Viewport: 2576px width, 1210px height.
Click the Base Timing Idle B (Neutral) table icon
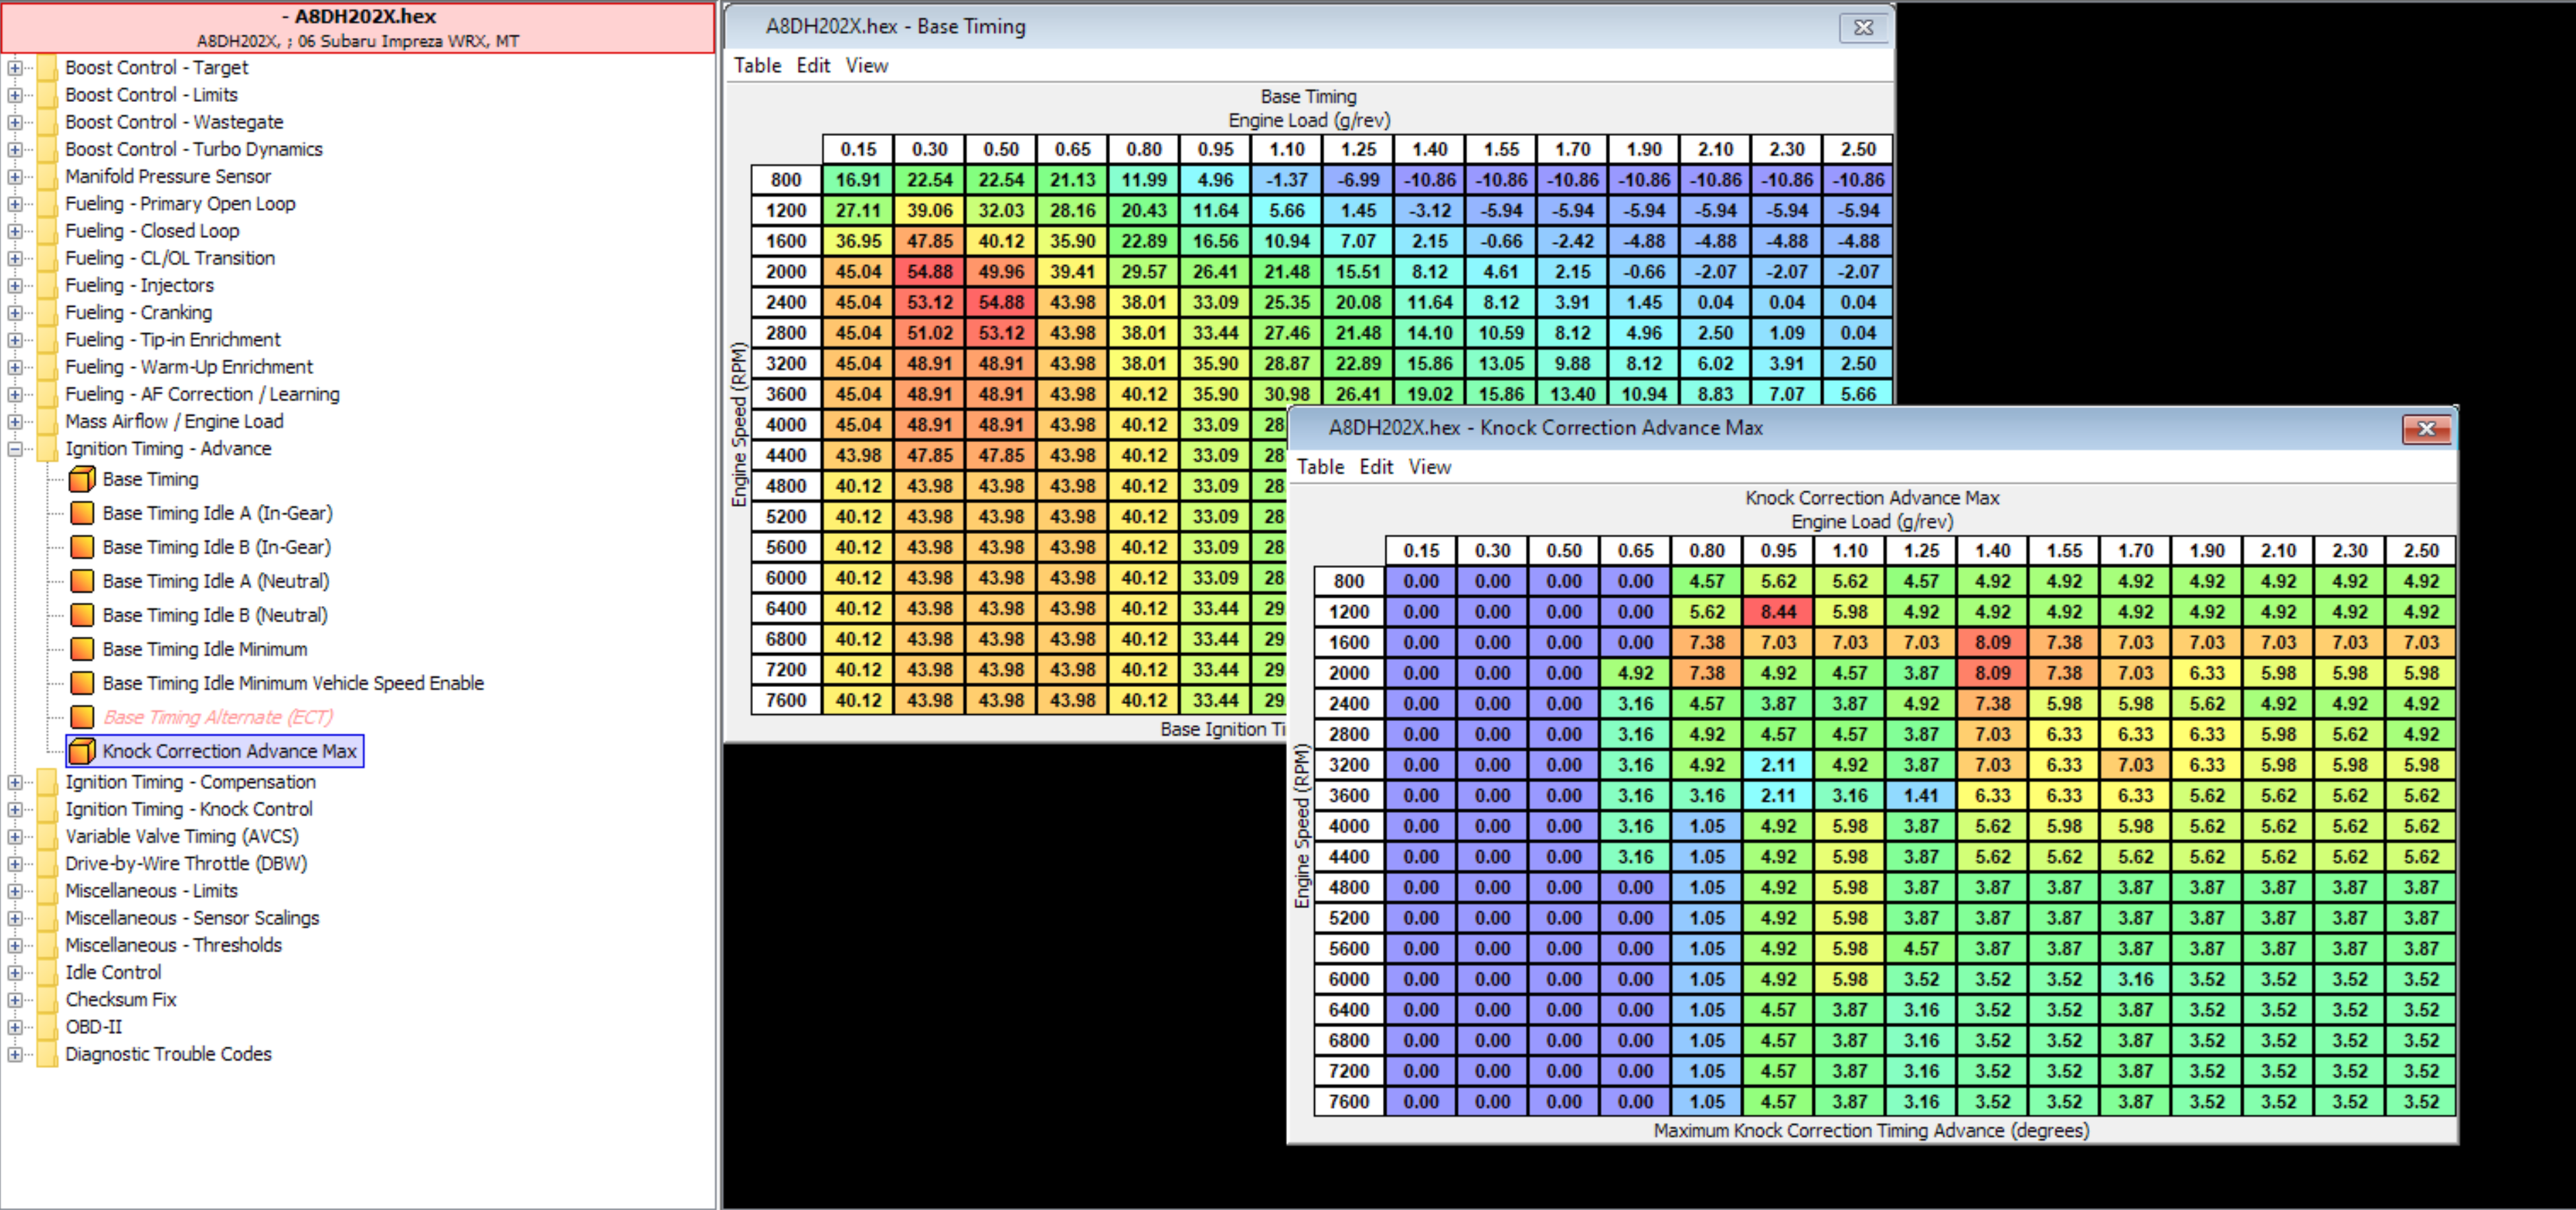pos(82,615)
